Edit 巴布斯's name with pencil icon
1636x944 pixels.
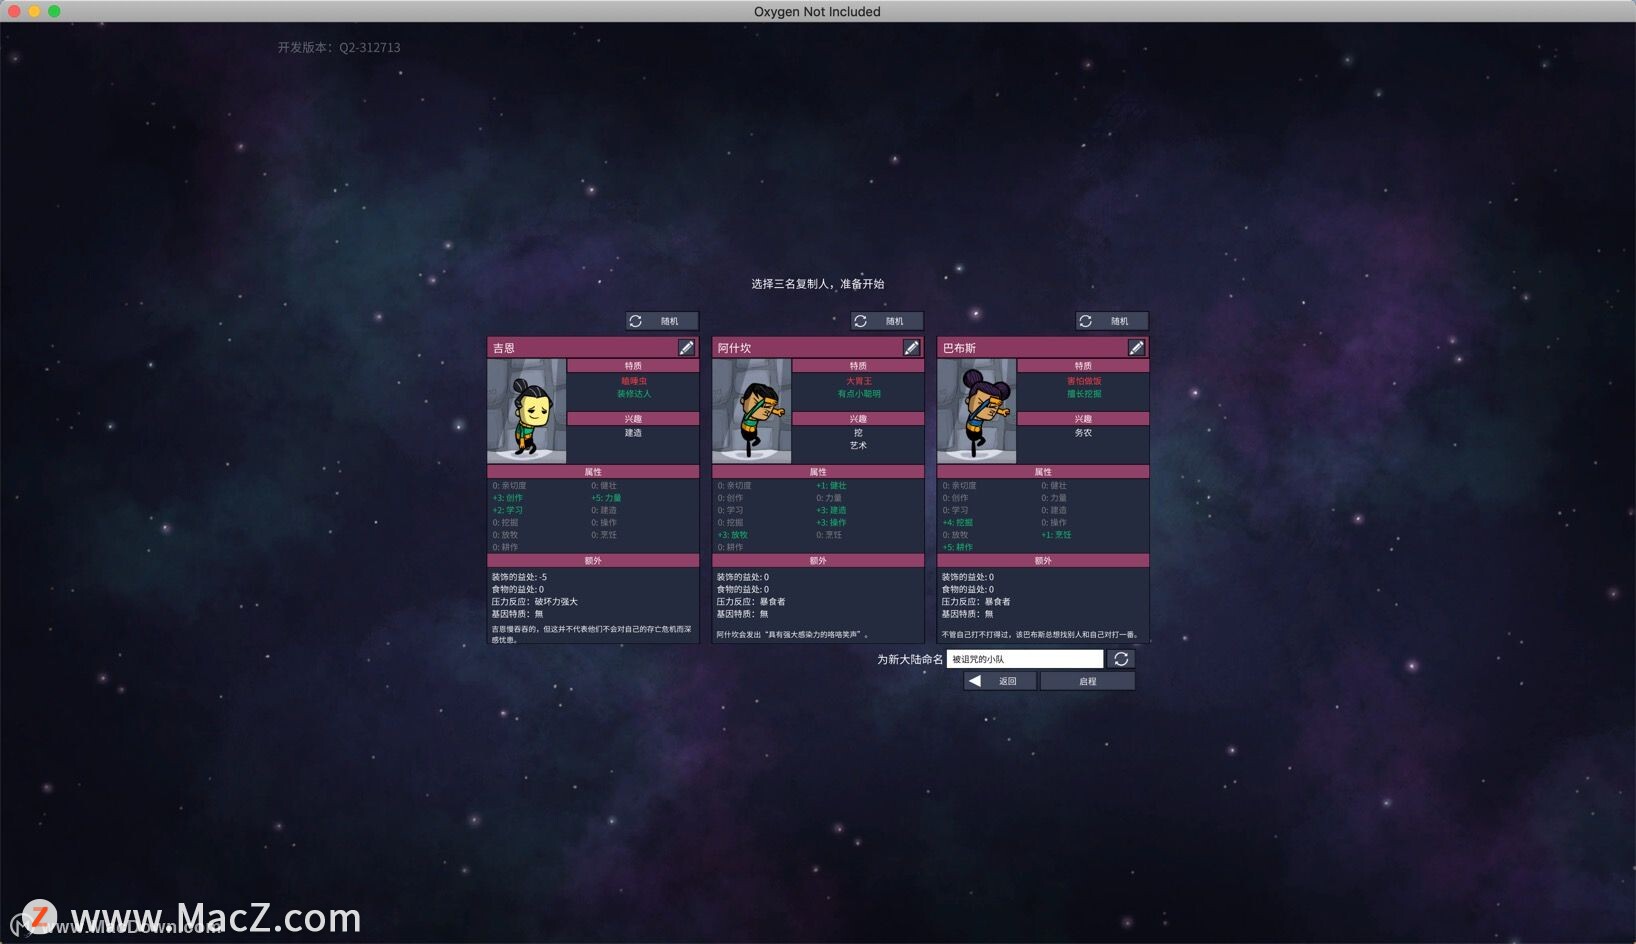point(1136,348)
